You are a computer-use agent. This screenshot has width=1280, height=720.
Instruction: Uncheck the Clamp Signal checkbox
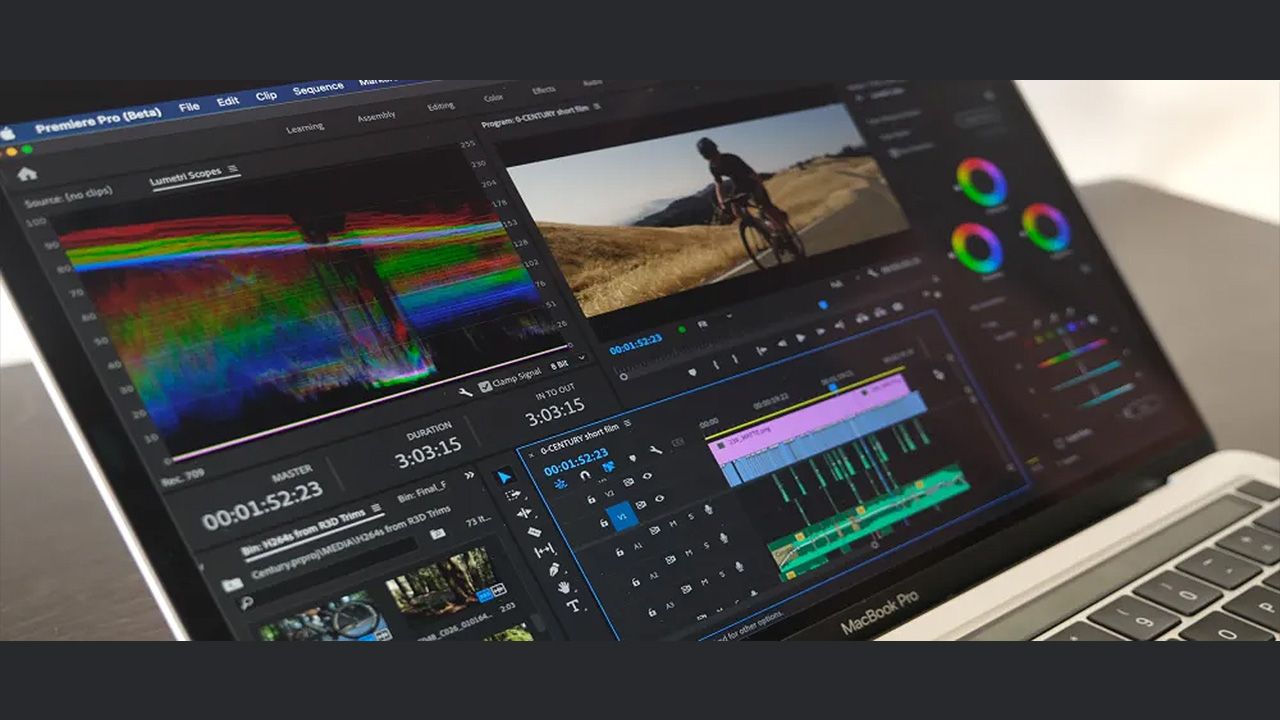(485, 386)
